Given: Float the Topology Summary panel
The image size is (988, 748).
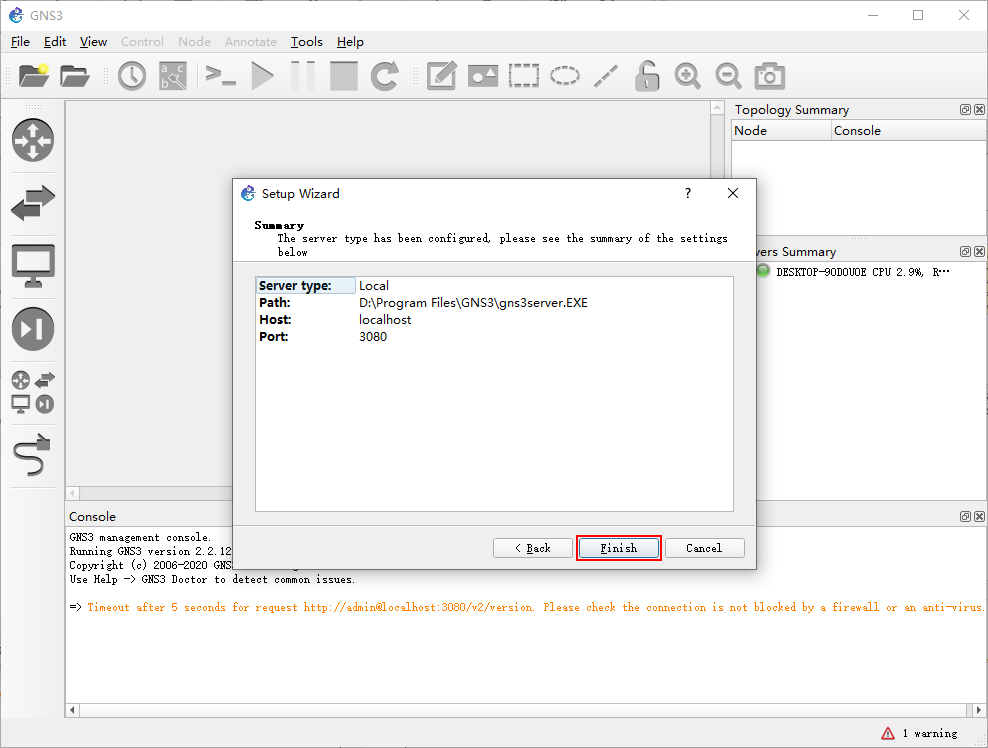Looking at the screenshot, I should [x=965, y=110].
